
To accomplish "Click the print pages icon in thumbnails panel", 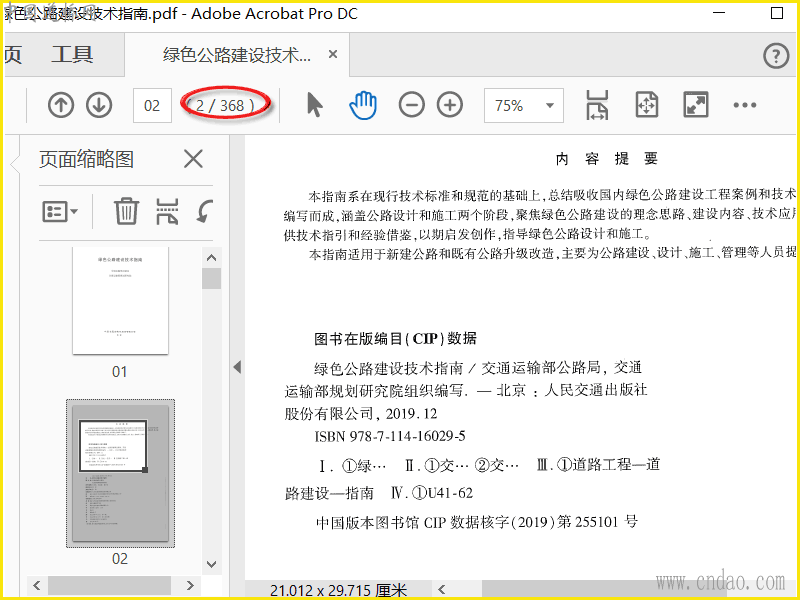I will [x=167, y=211].
